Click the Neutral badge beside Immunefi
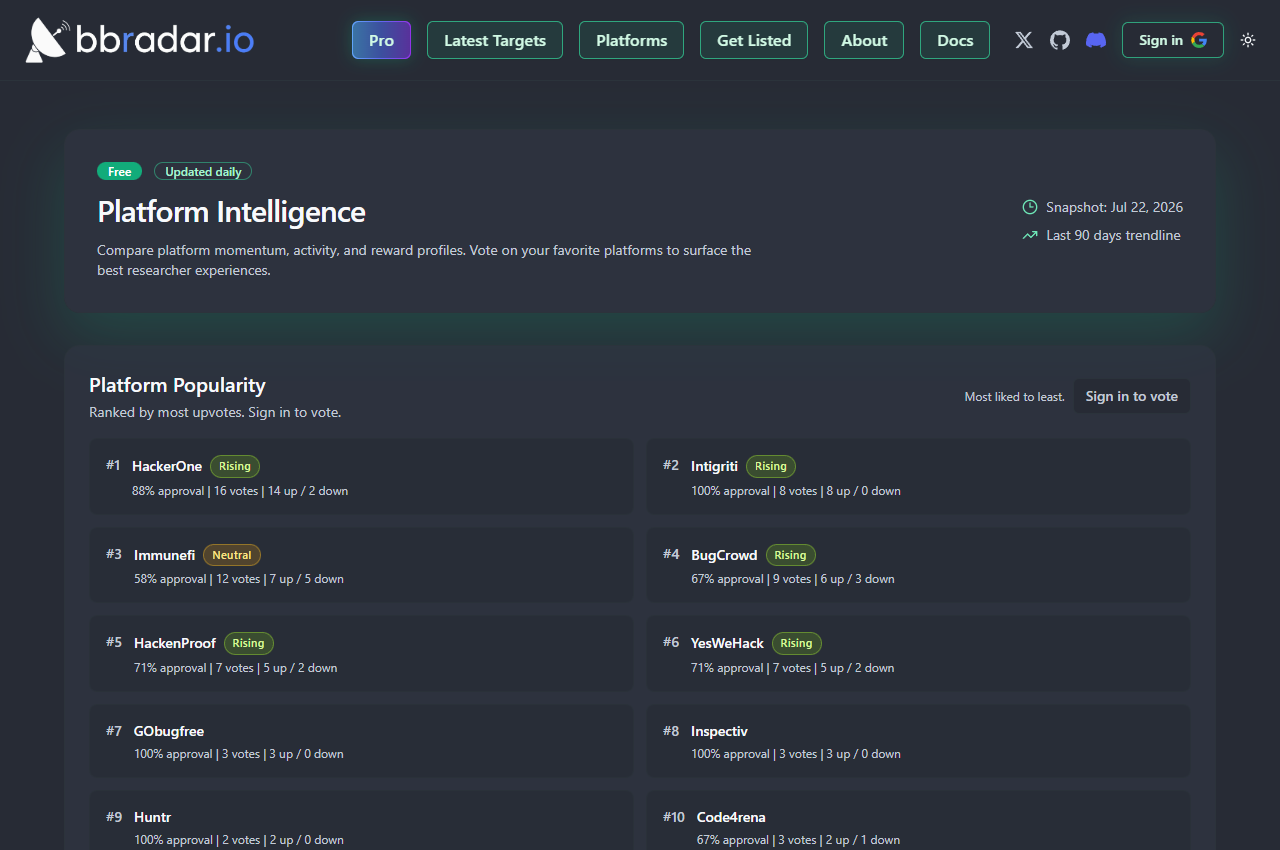1280x850 pixels. point(232,555)
